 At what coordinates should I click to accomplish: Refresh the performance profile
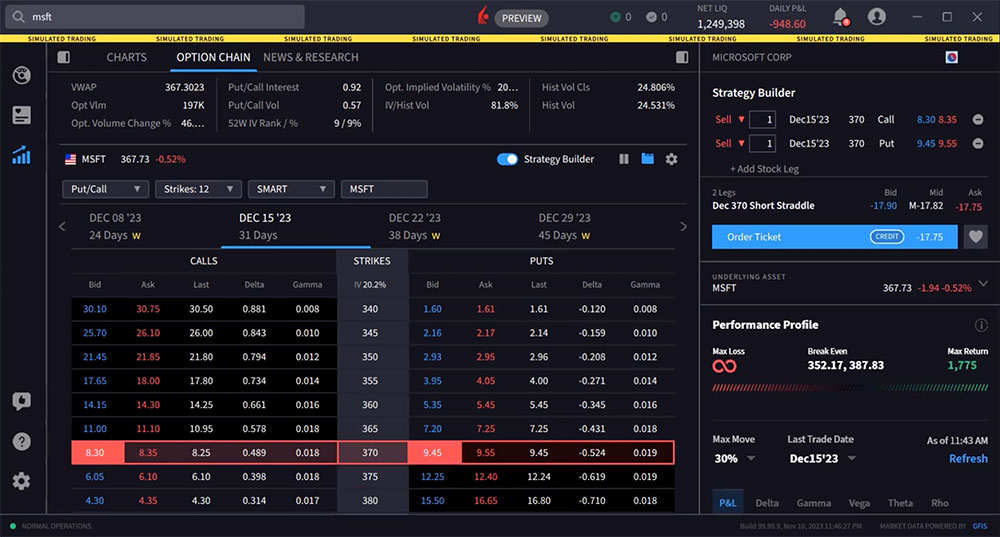pyautogui.click(x=968, y=459)
